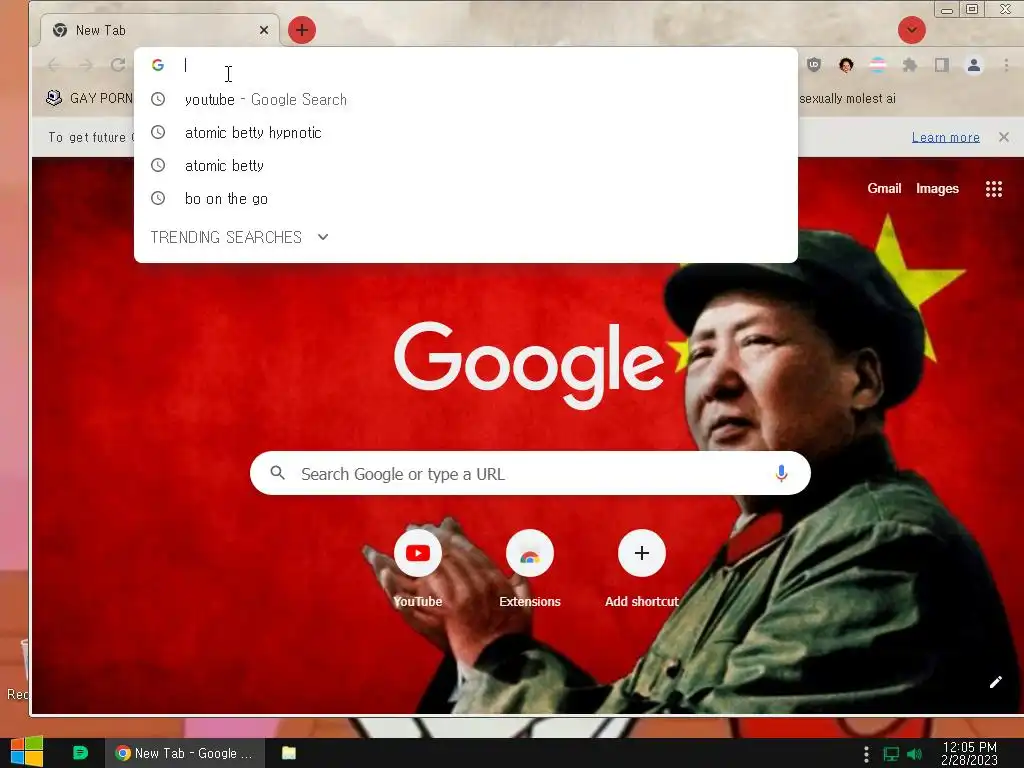Viewport: 1024px width, 768px height.
Task: Open the Google apps grid
Action: (993, 189)
